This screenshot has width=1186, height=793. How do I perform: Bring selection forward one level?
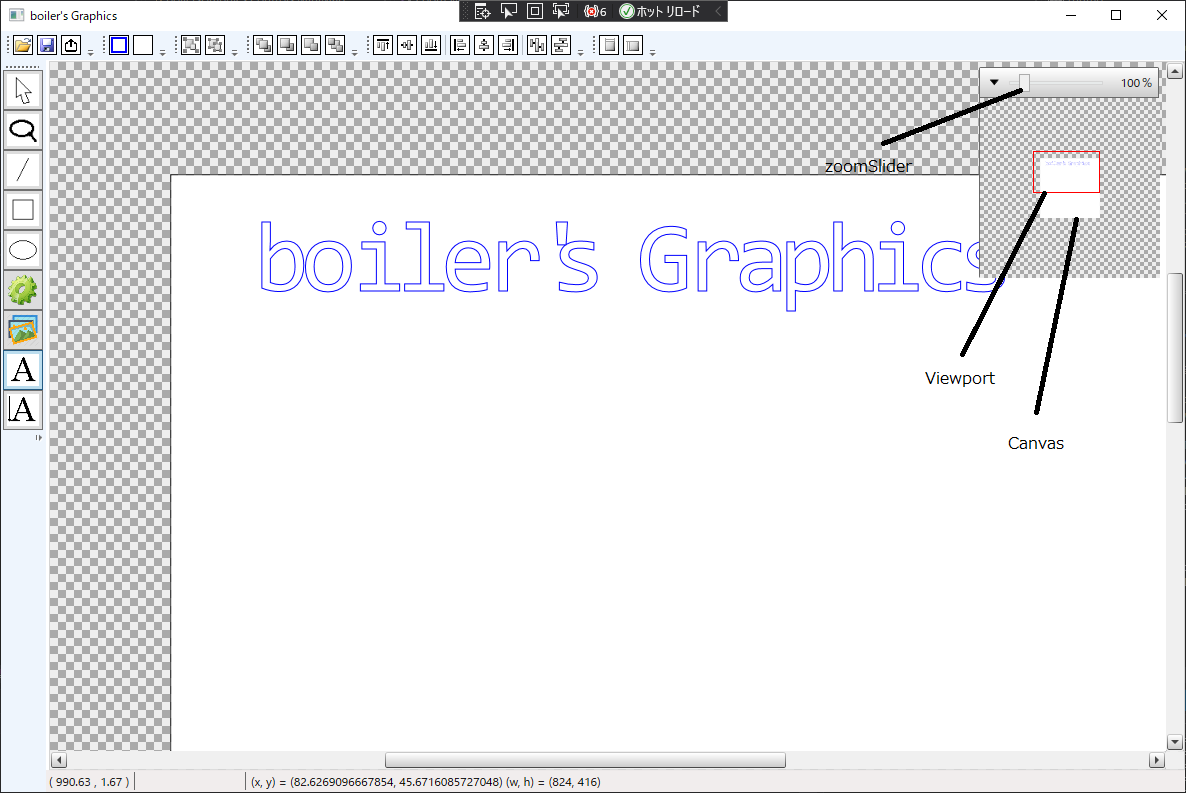[287, 45]
